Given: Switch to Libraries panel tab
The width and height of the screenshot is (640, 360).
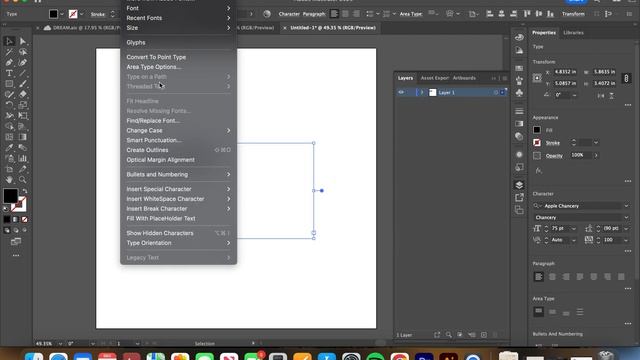Looking at the screenshot, I should 573,33.
